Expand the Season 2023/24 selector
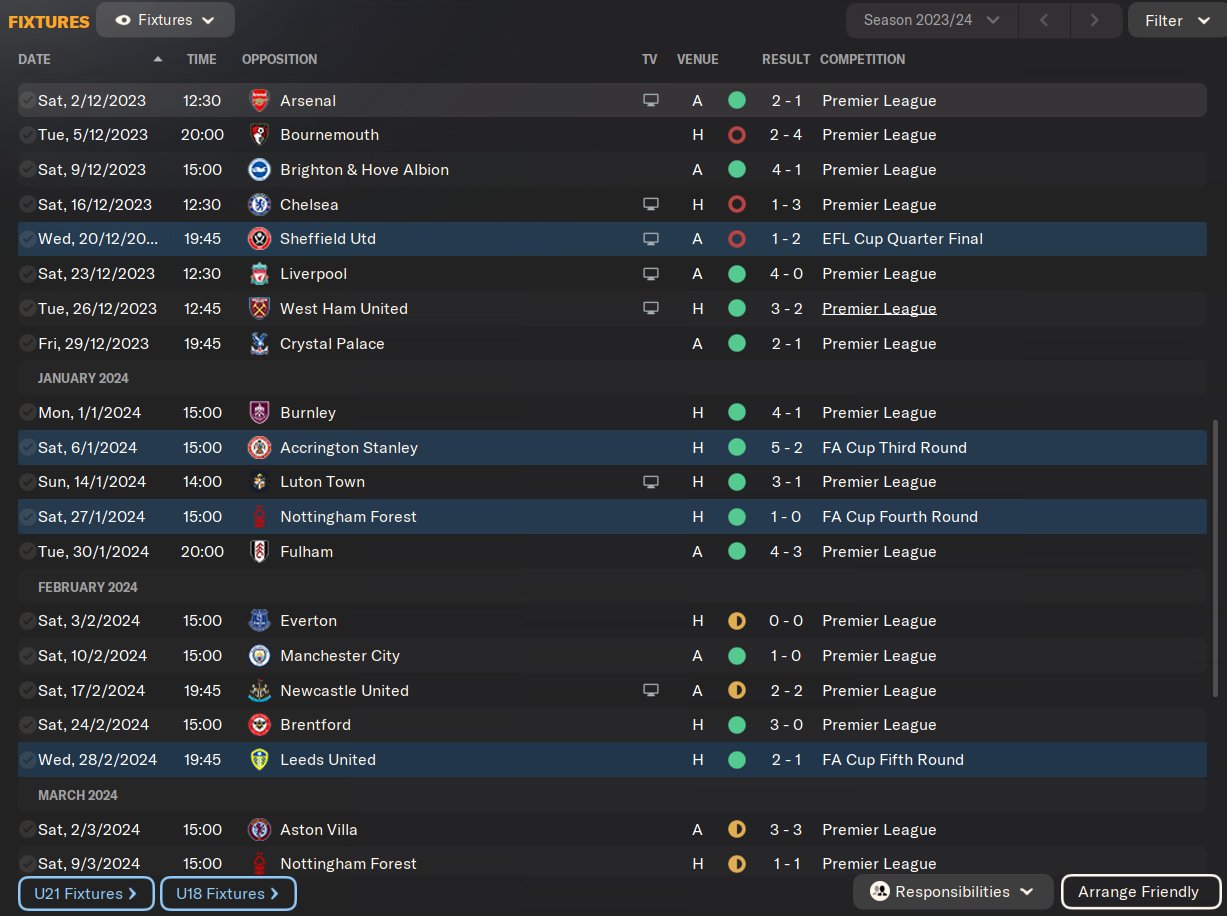 click(931, 20)
